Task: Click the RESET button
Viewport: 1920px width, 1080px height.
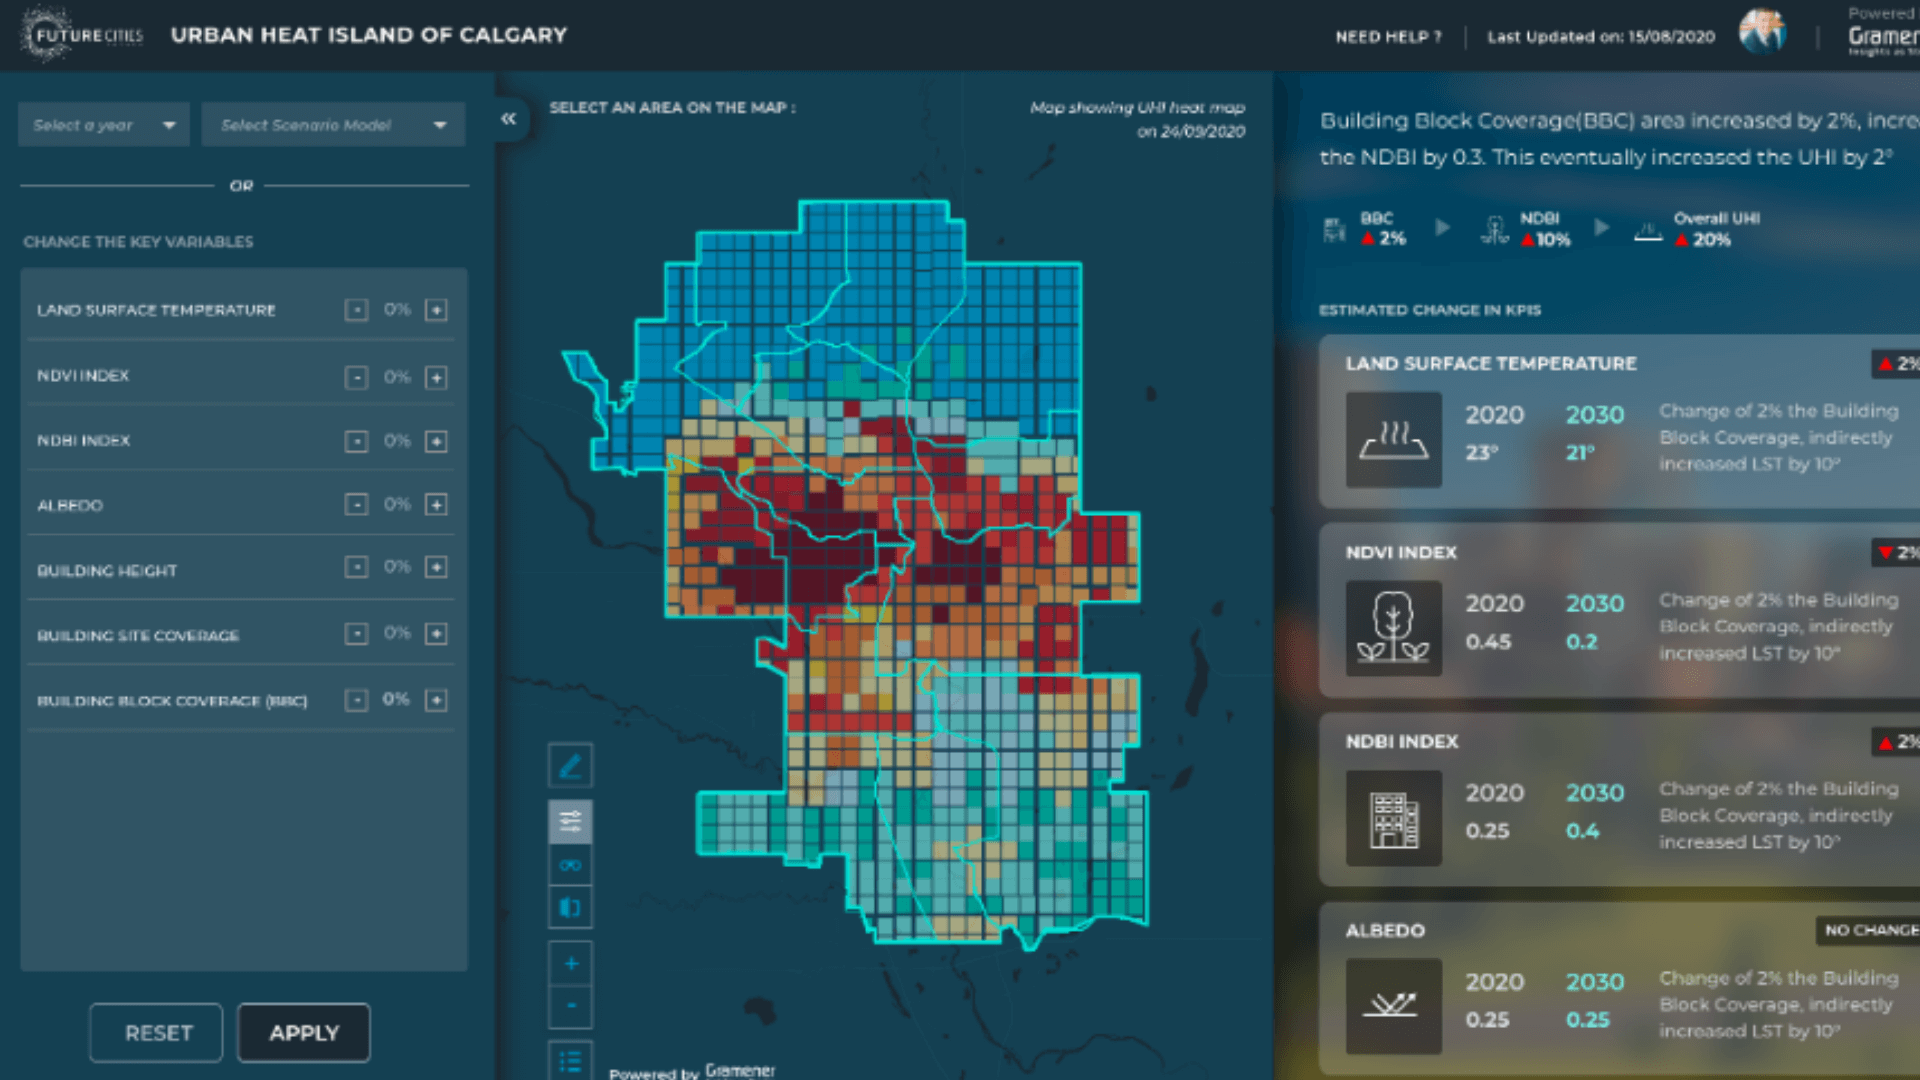Action: point(155,1032)
